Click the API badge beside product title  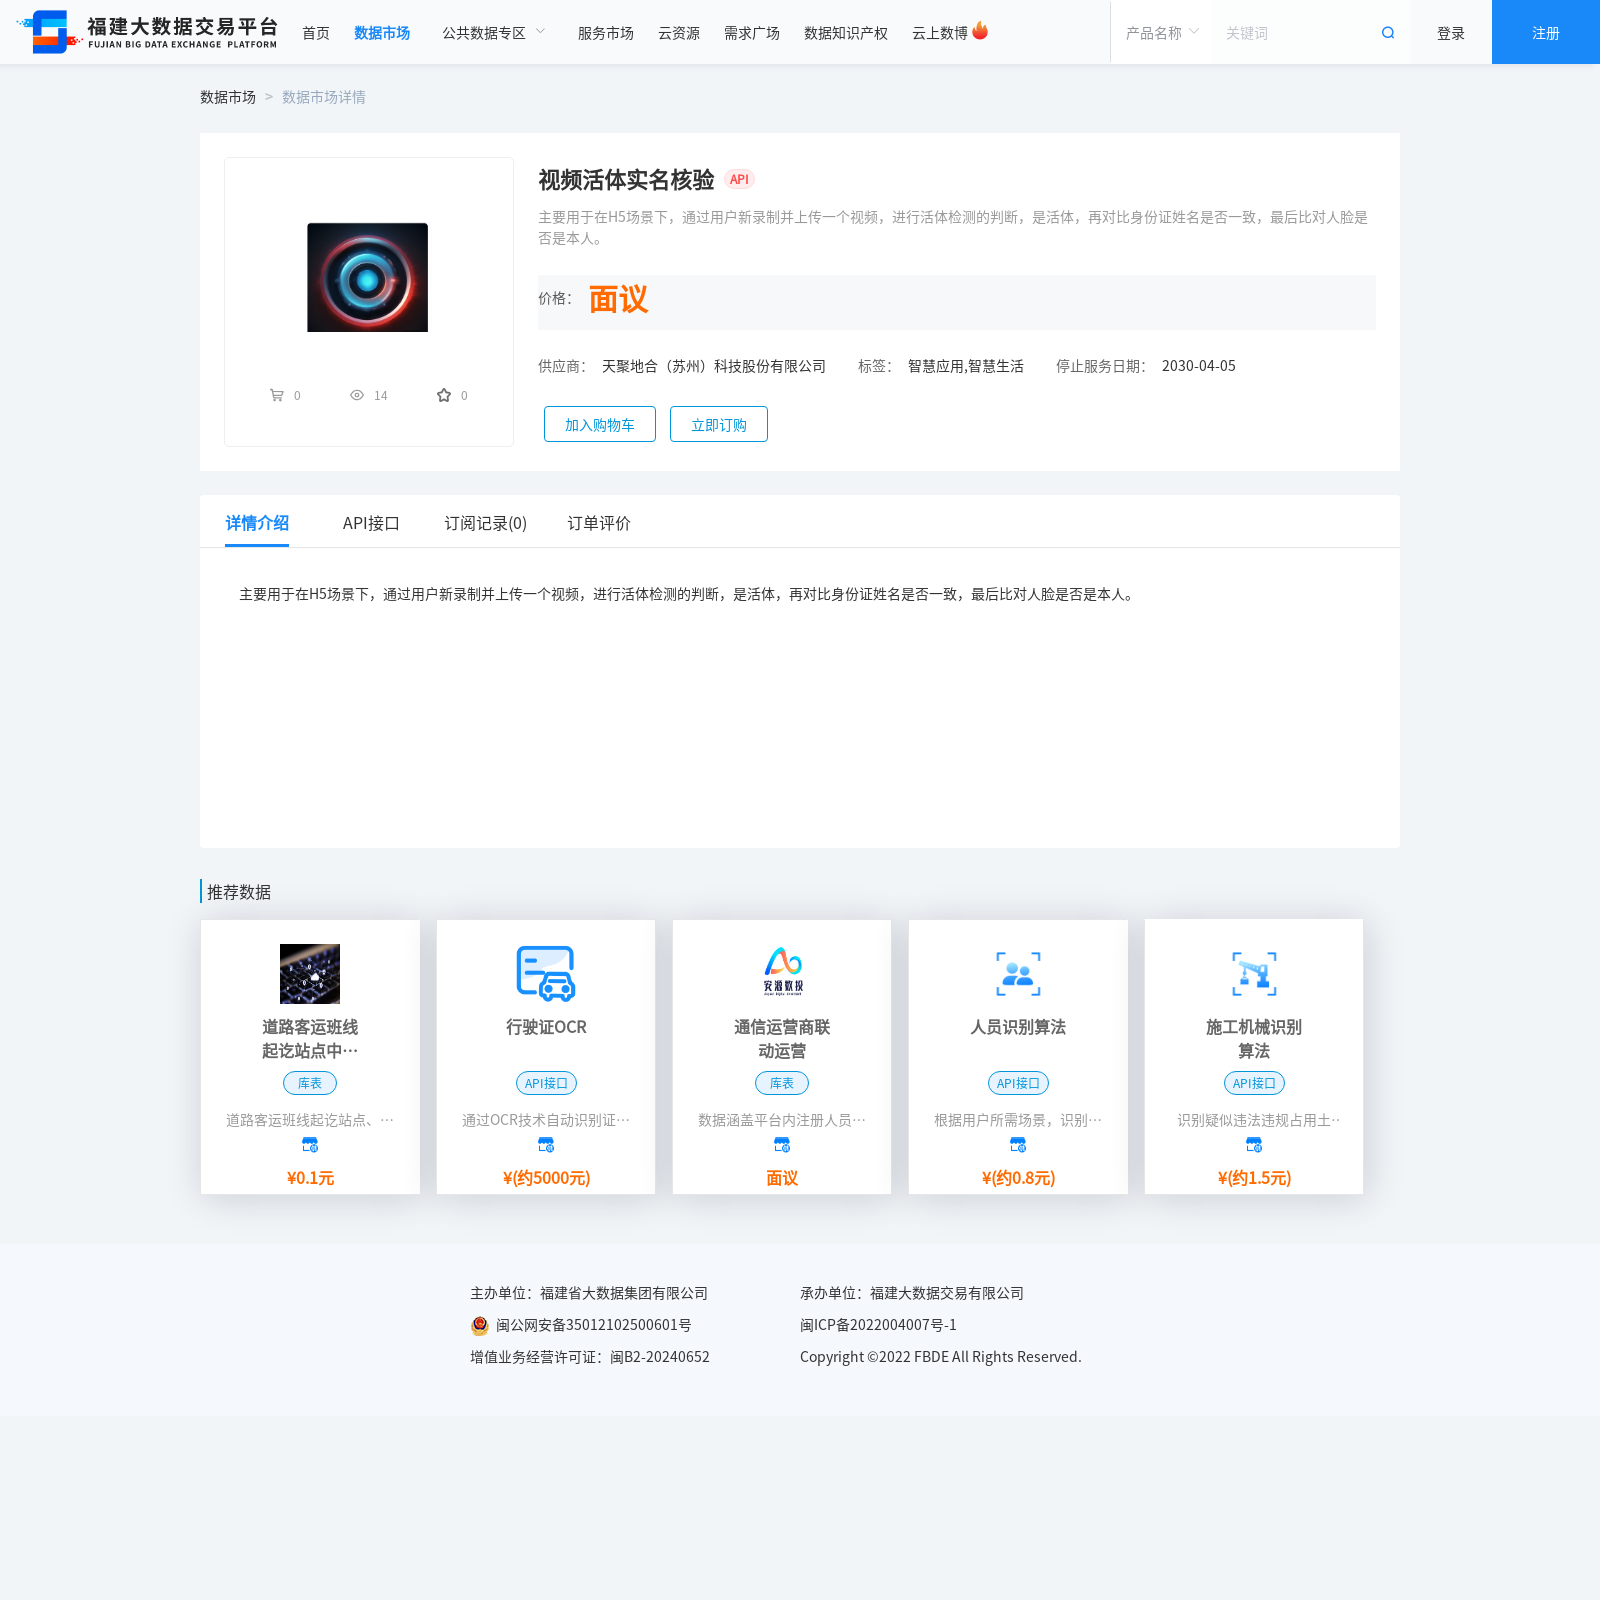point(739,179)
